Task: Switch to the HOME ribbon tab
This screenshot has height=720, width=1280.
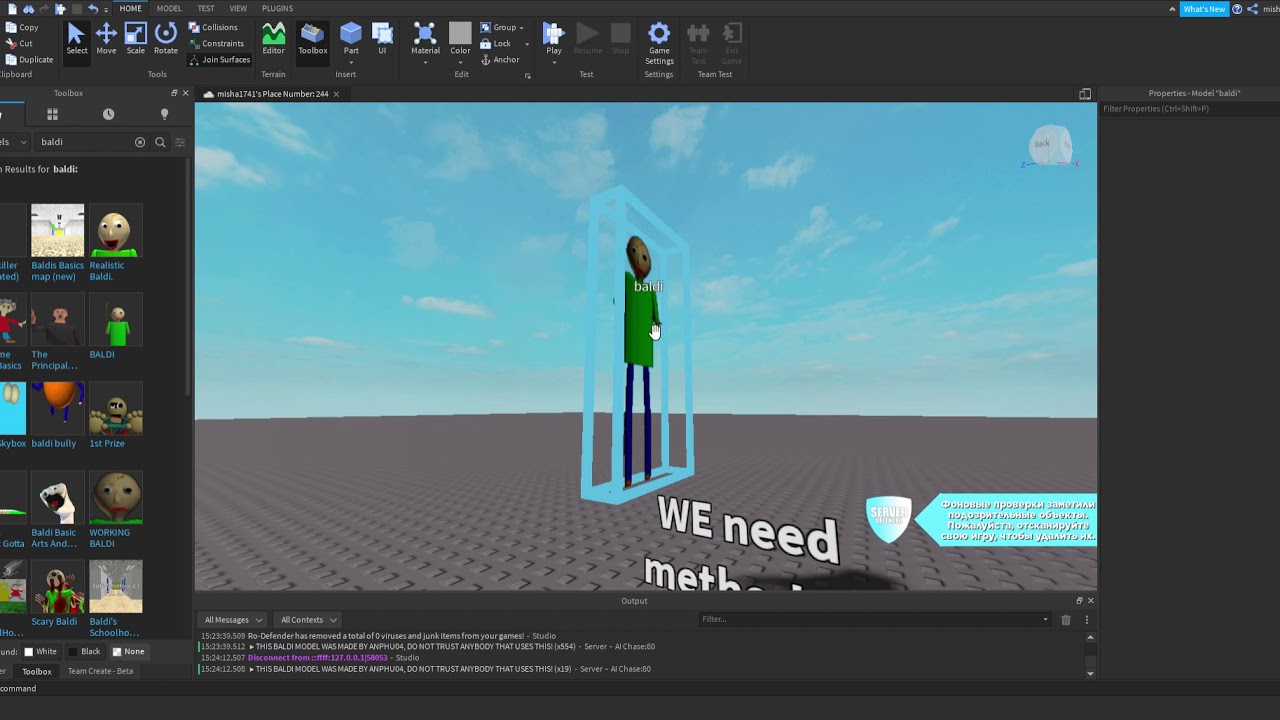Action: click(x=130, y=8)
